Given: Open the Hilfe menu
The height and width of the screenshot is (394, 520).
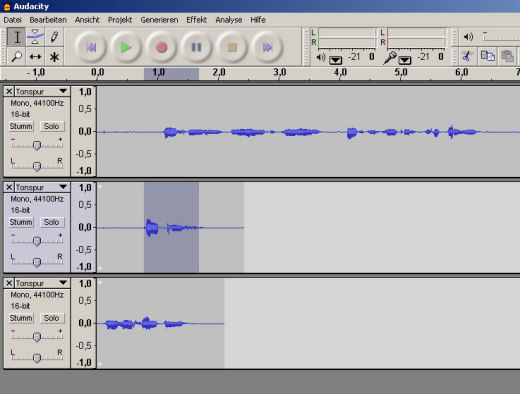Looking at the screenshot, I should coord(258,20).
